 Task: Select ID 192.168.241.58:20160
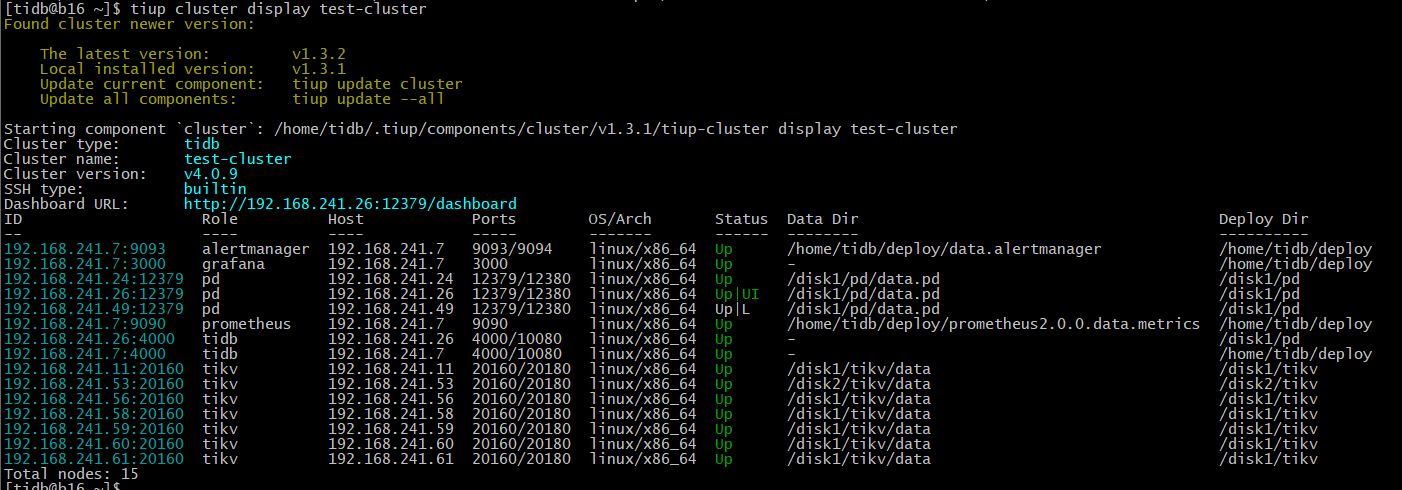point(94,414)
